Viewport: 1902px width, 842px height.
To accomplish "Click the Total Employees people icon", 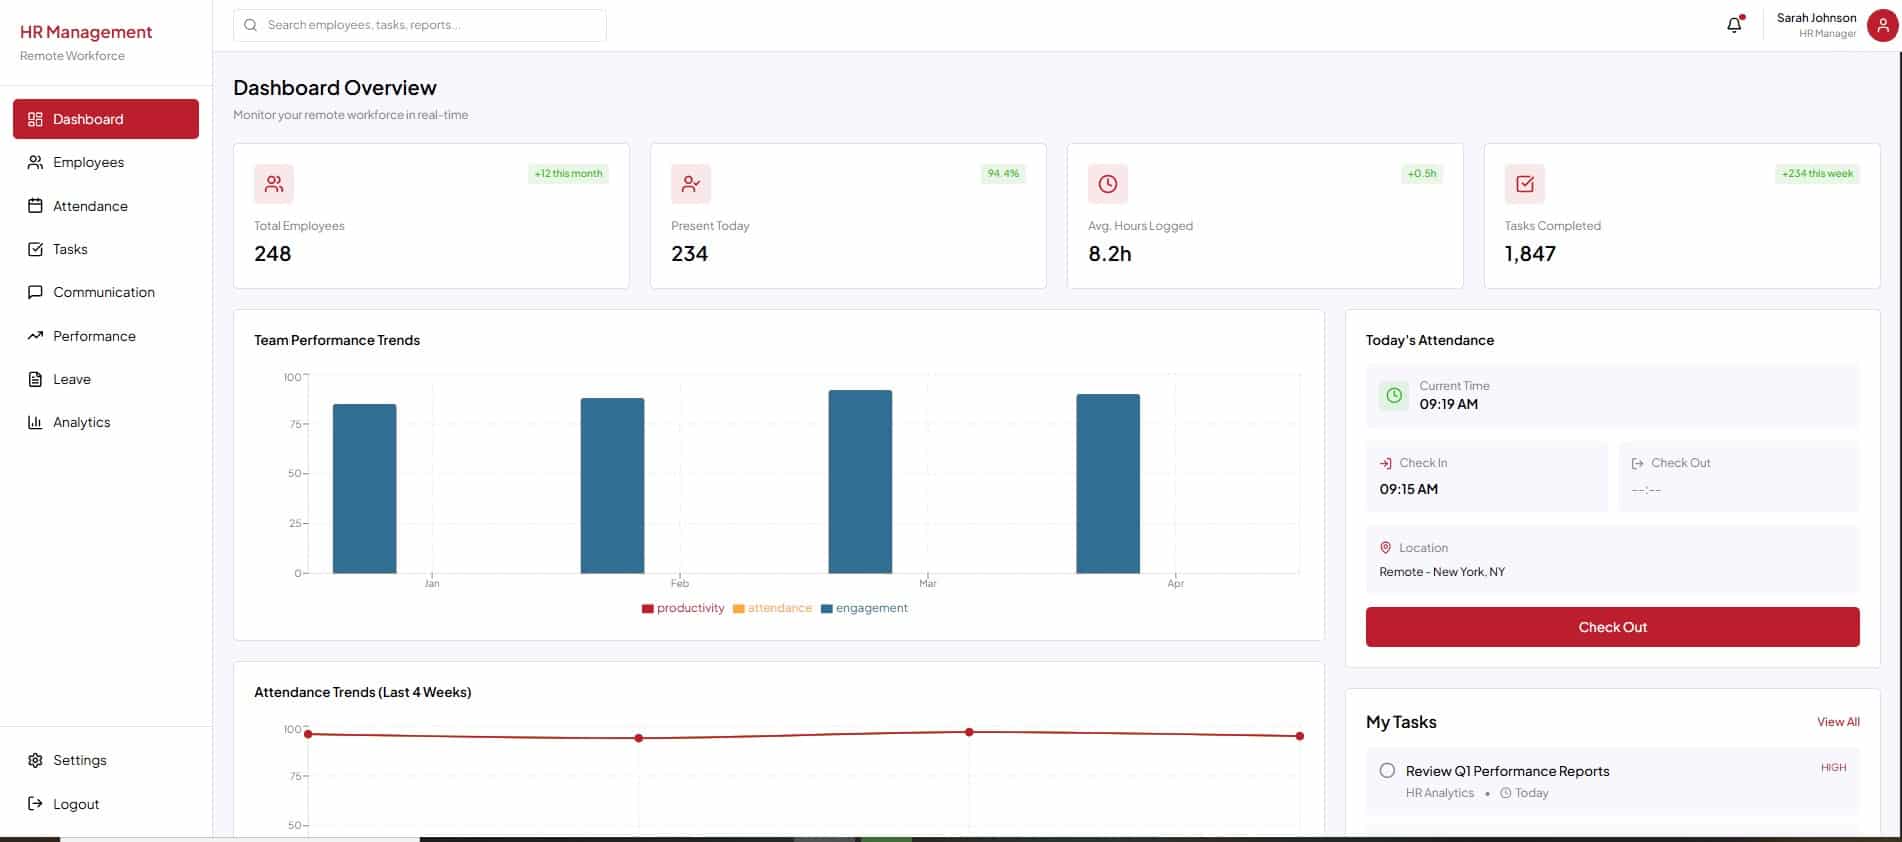I will click(274, 184).
